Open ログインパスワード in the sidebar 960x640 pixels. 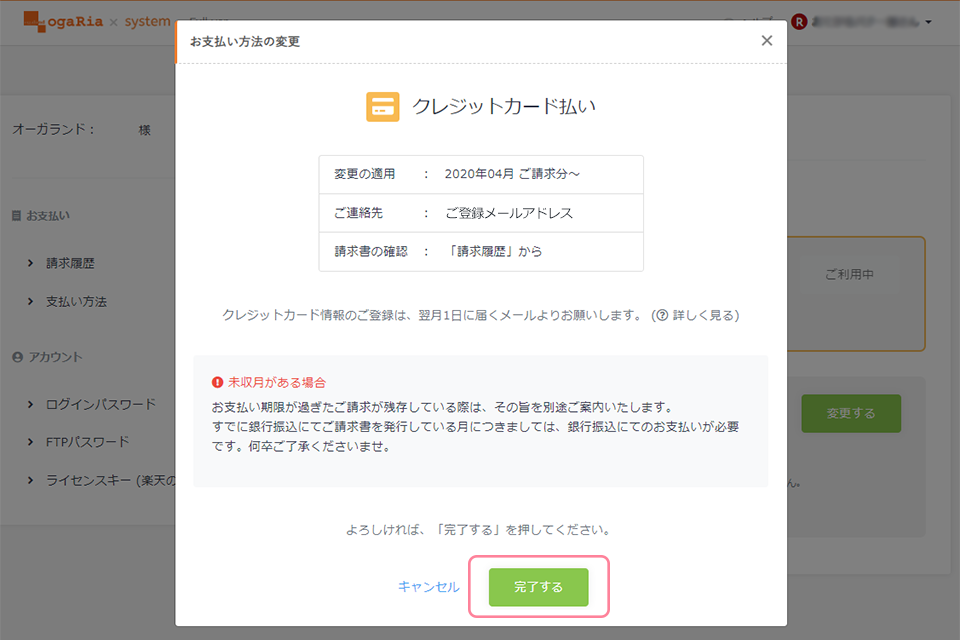[101, 404]
